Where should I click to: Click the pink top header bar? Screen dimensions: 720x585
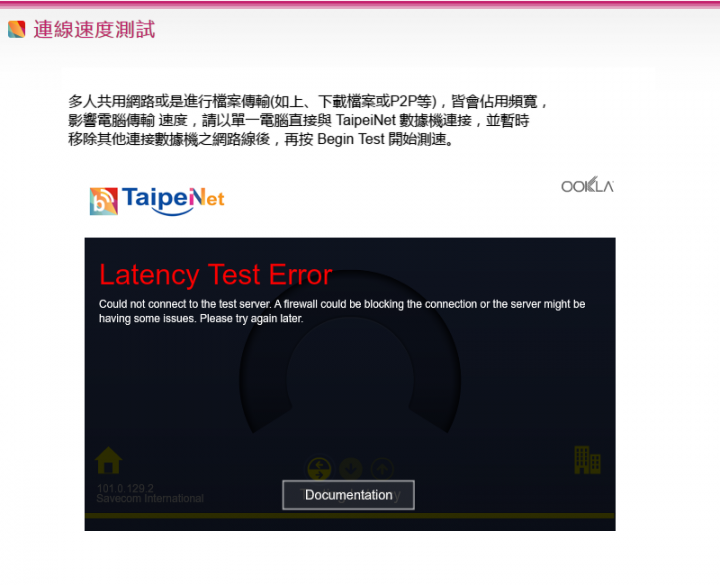pos(360,5)
